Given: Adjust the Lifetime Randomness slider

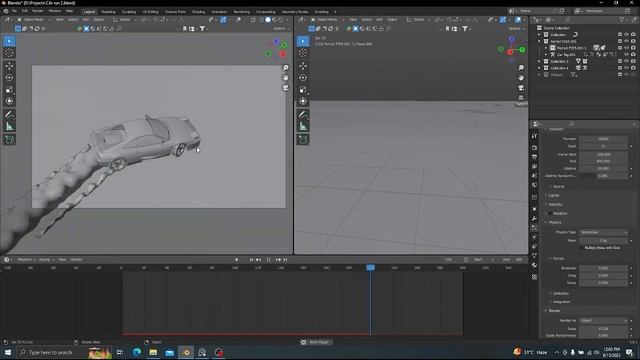Looking at the screenshot, I should [603, 176].
